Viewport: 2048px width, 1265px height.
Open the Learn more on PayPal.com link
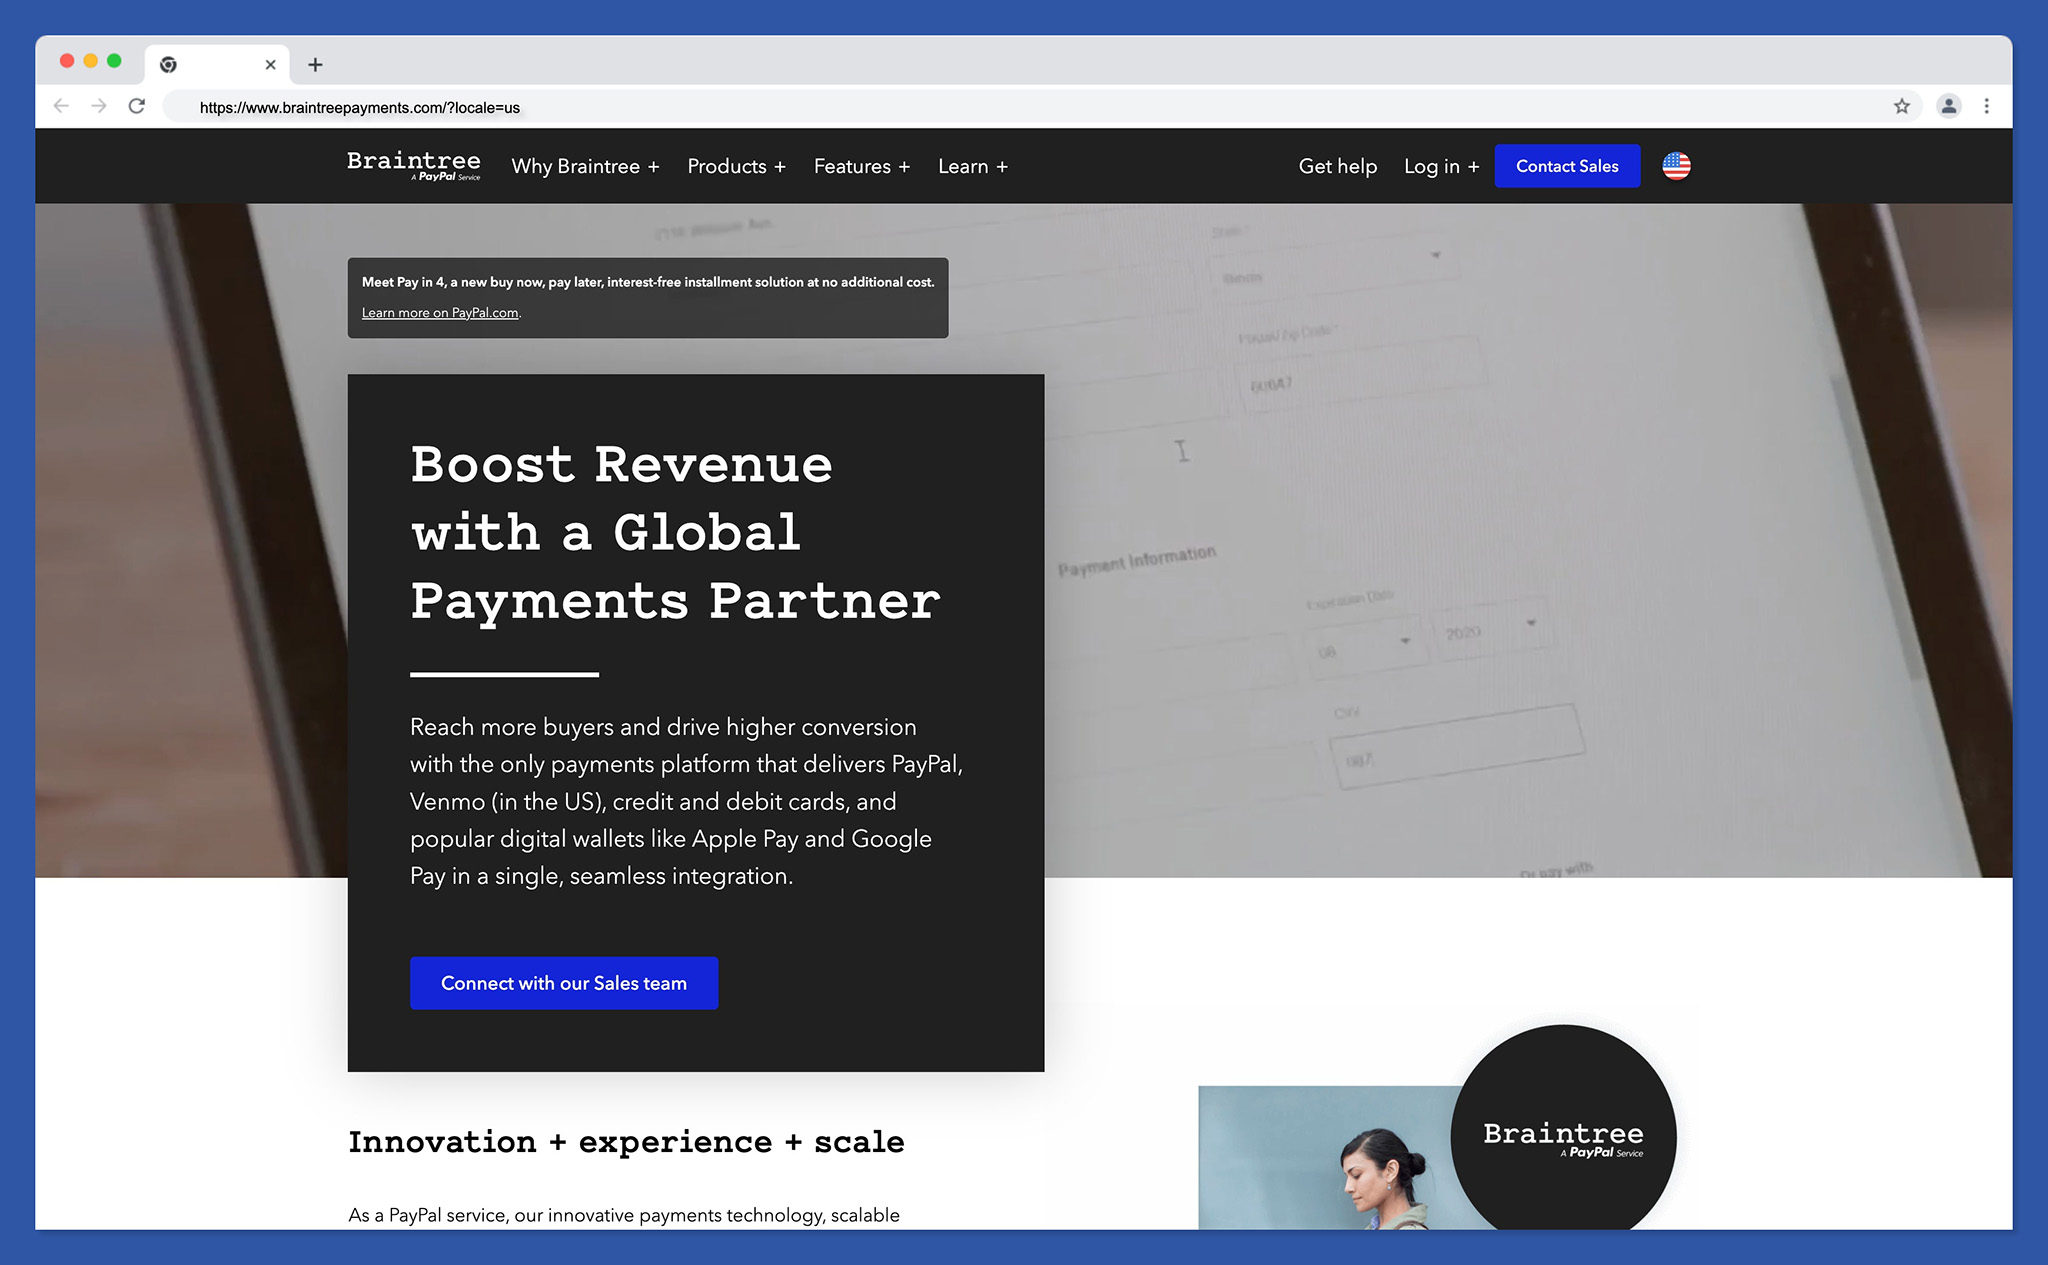pos(439,312)
